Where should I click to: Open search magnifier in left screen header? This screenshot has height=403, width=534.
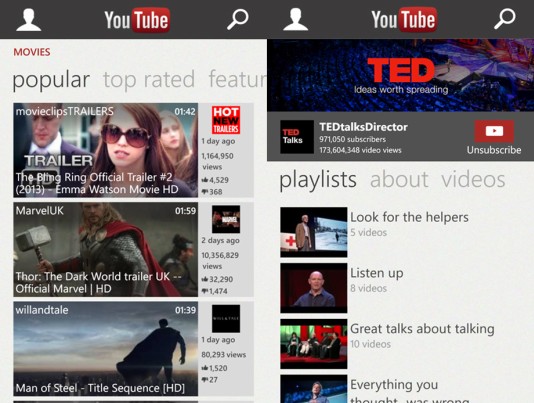tap(238, 19)
